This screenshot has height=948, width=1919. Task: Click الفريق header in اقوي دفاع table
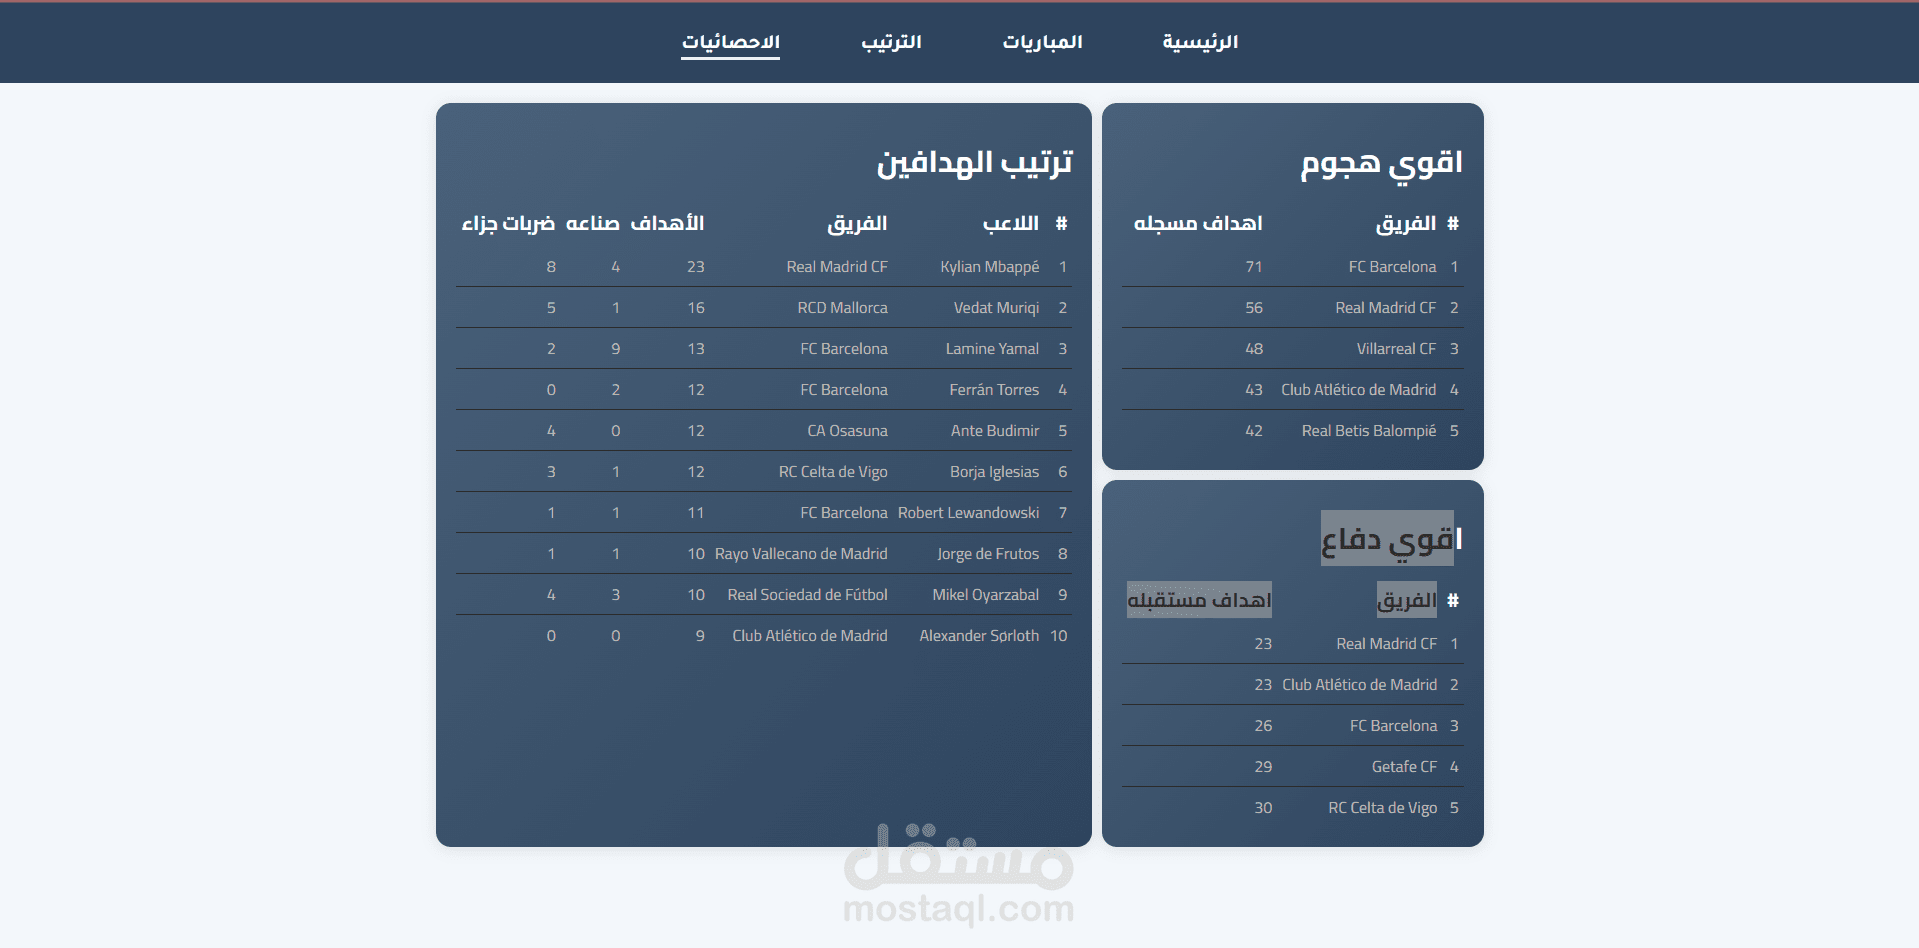[1407, 600]
